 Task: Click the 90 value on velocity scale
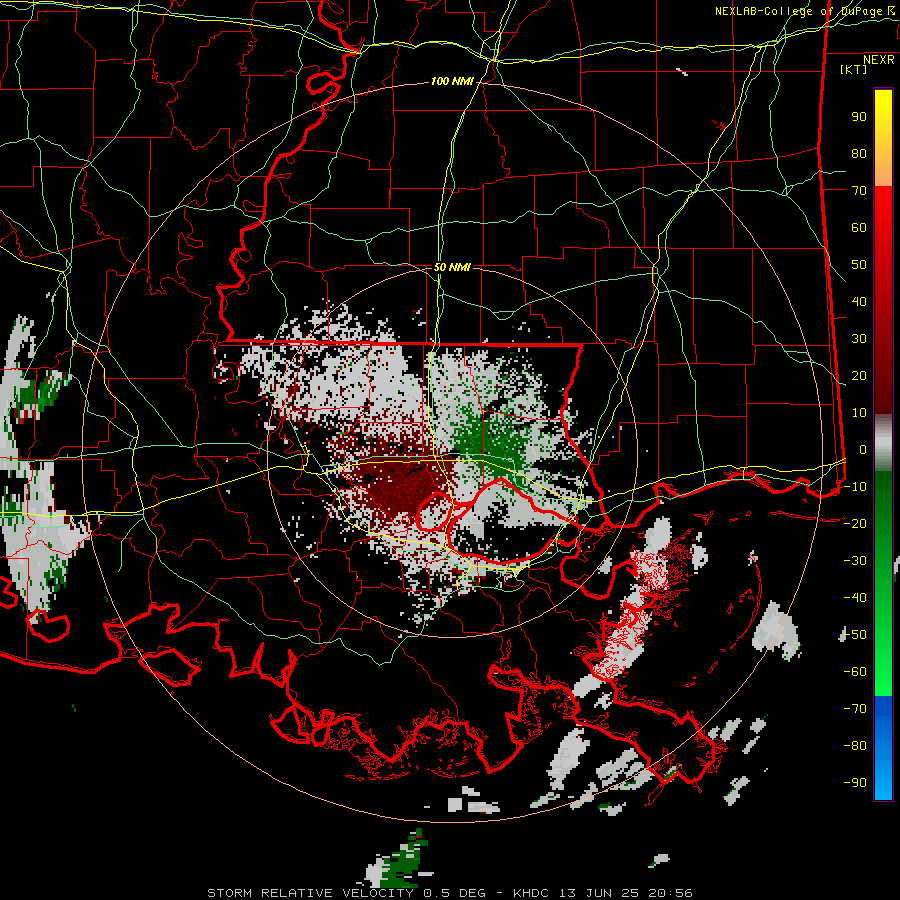859,117
